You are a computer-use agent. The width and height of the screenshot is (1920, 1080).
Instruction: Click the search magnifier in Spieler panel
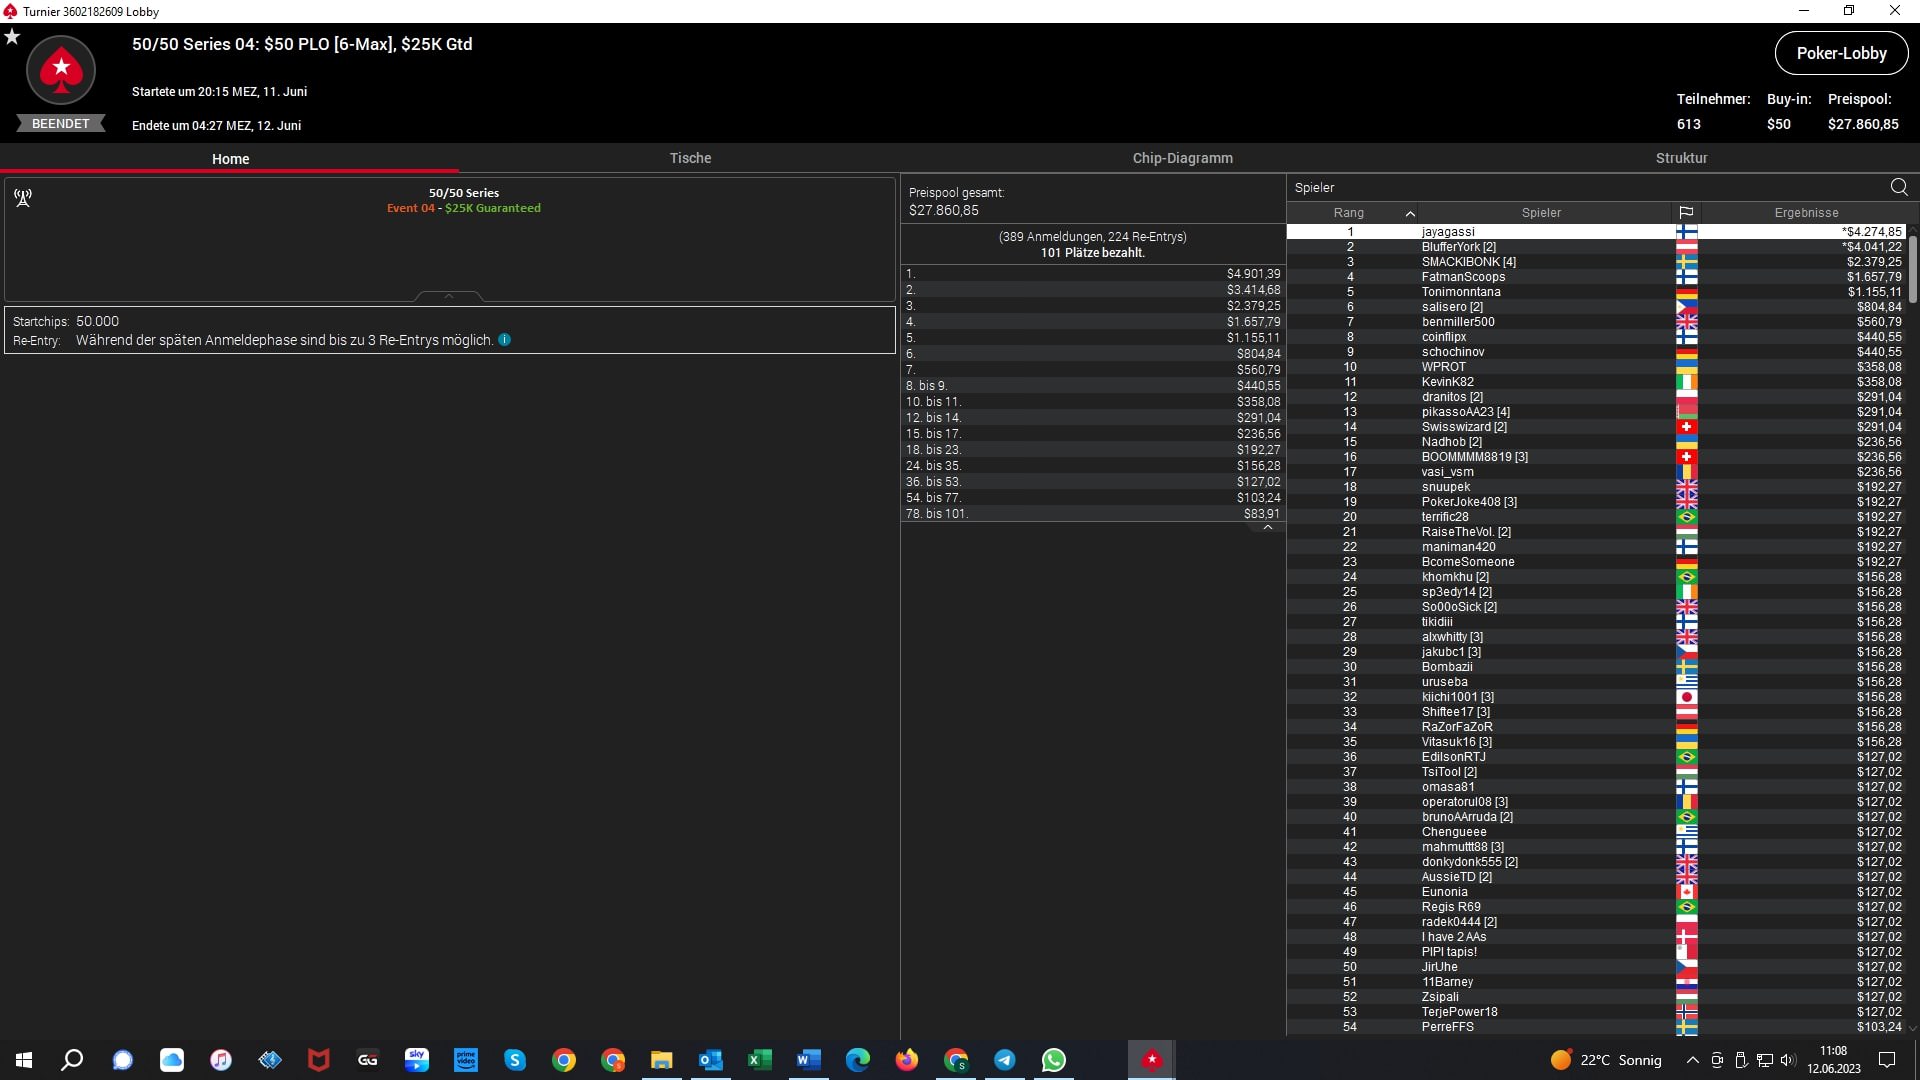[x=1899, y=187]
